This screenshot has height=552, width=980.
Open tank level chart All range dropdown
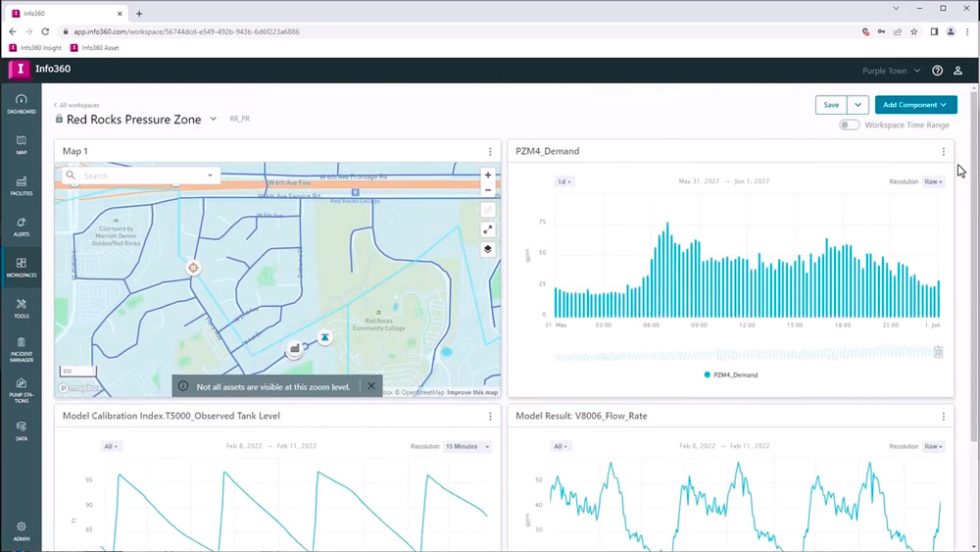111,446
